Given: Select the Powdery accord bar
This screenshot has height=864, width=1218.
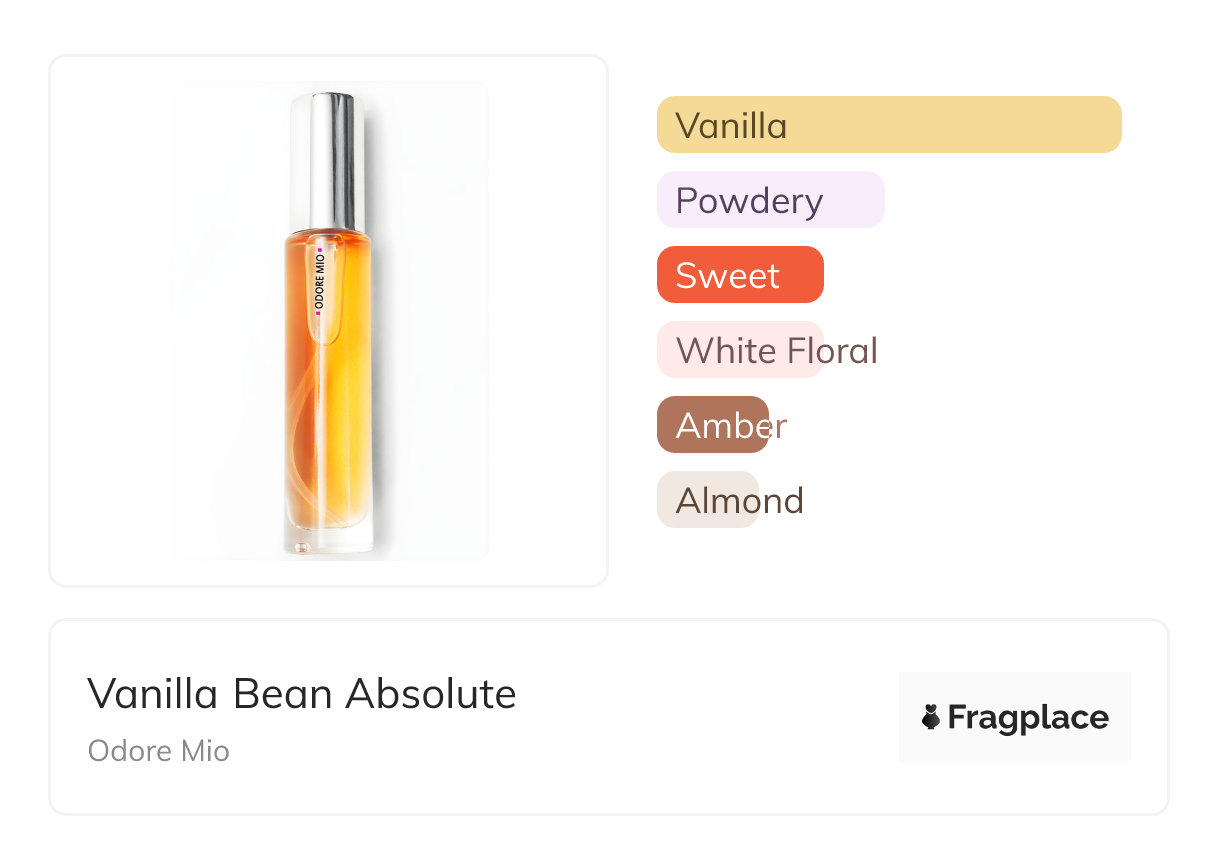Looking at the screenshot, I should point(770,200).
